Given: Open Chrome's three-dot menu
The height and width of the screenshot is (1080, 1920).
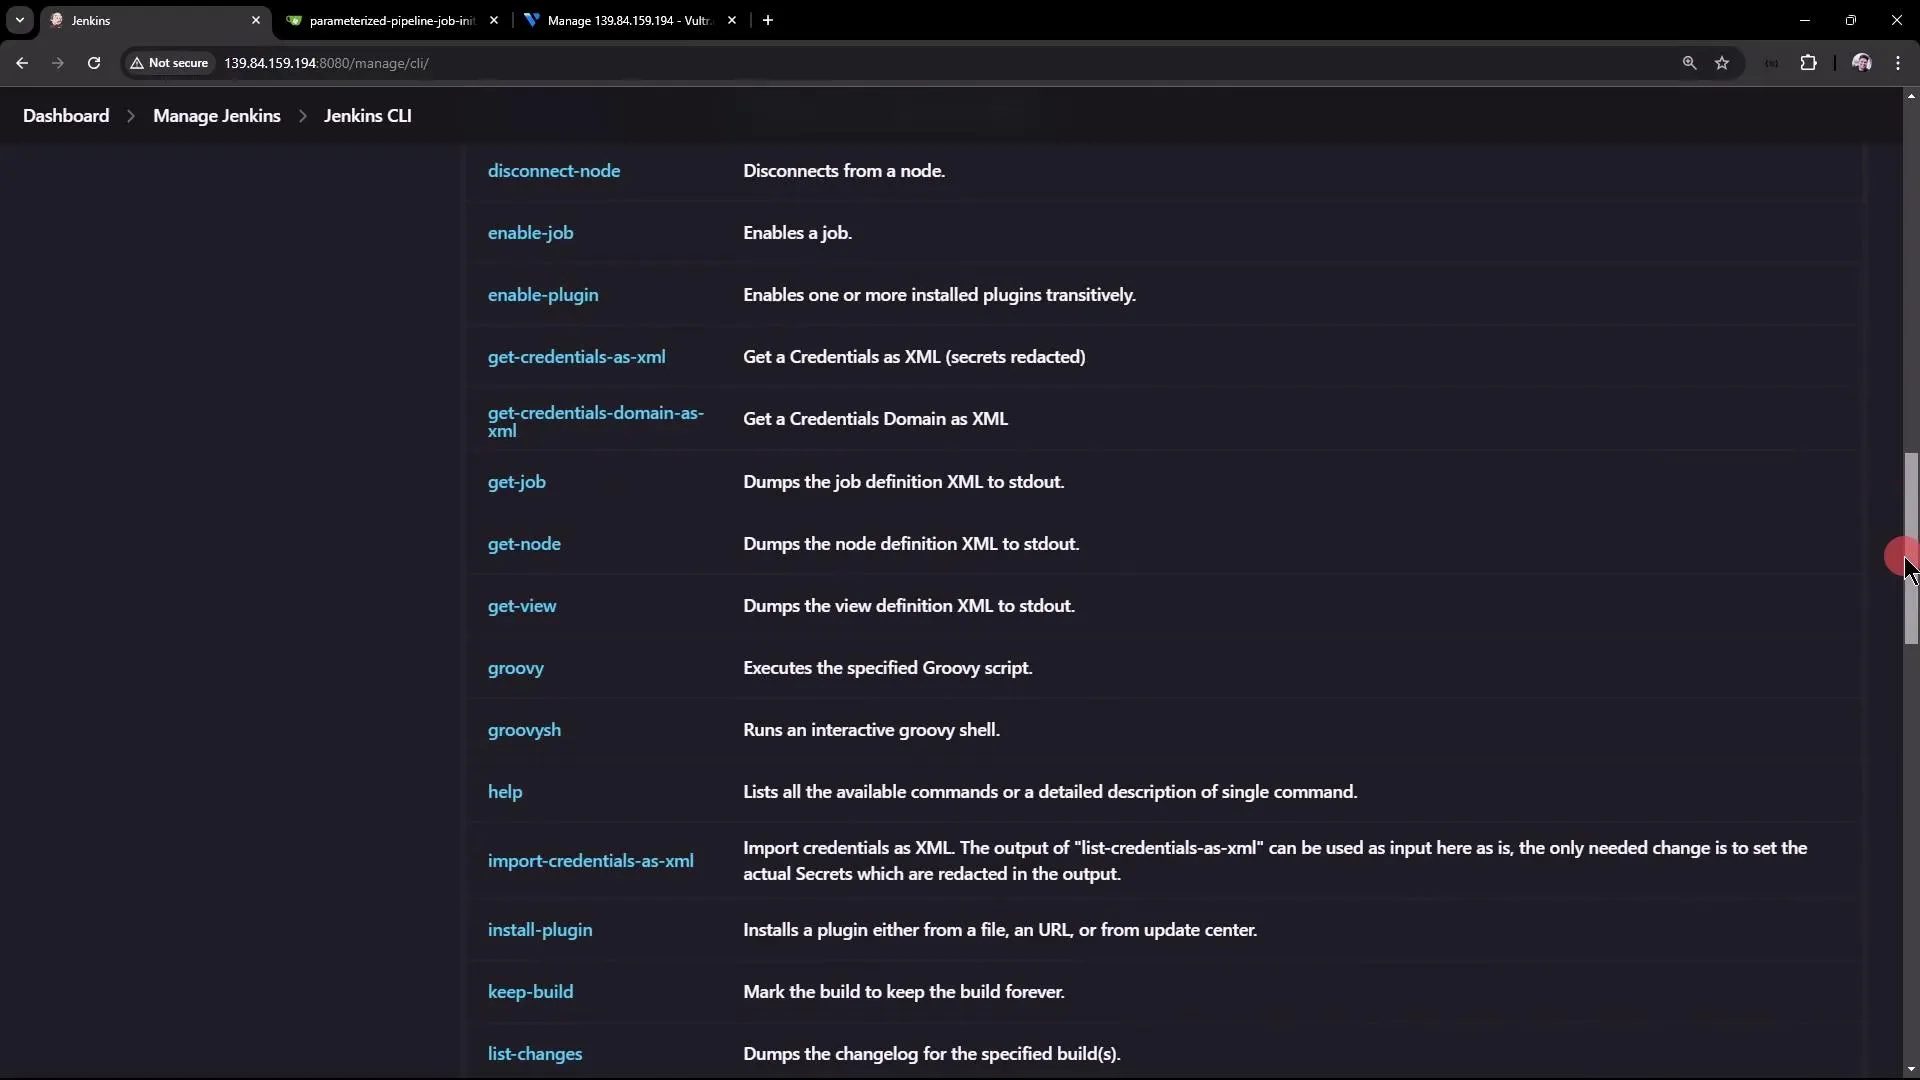Looking at the screenshot, I should (1899, 62).
